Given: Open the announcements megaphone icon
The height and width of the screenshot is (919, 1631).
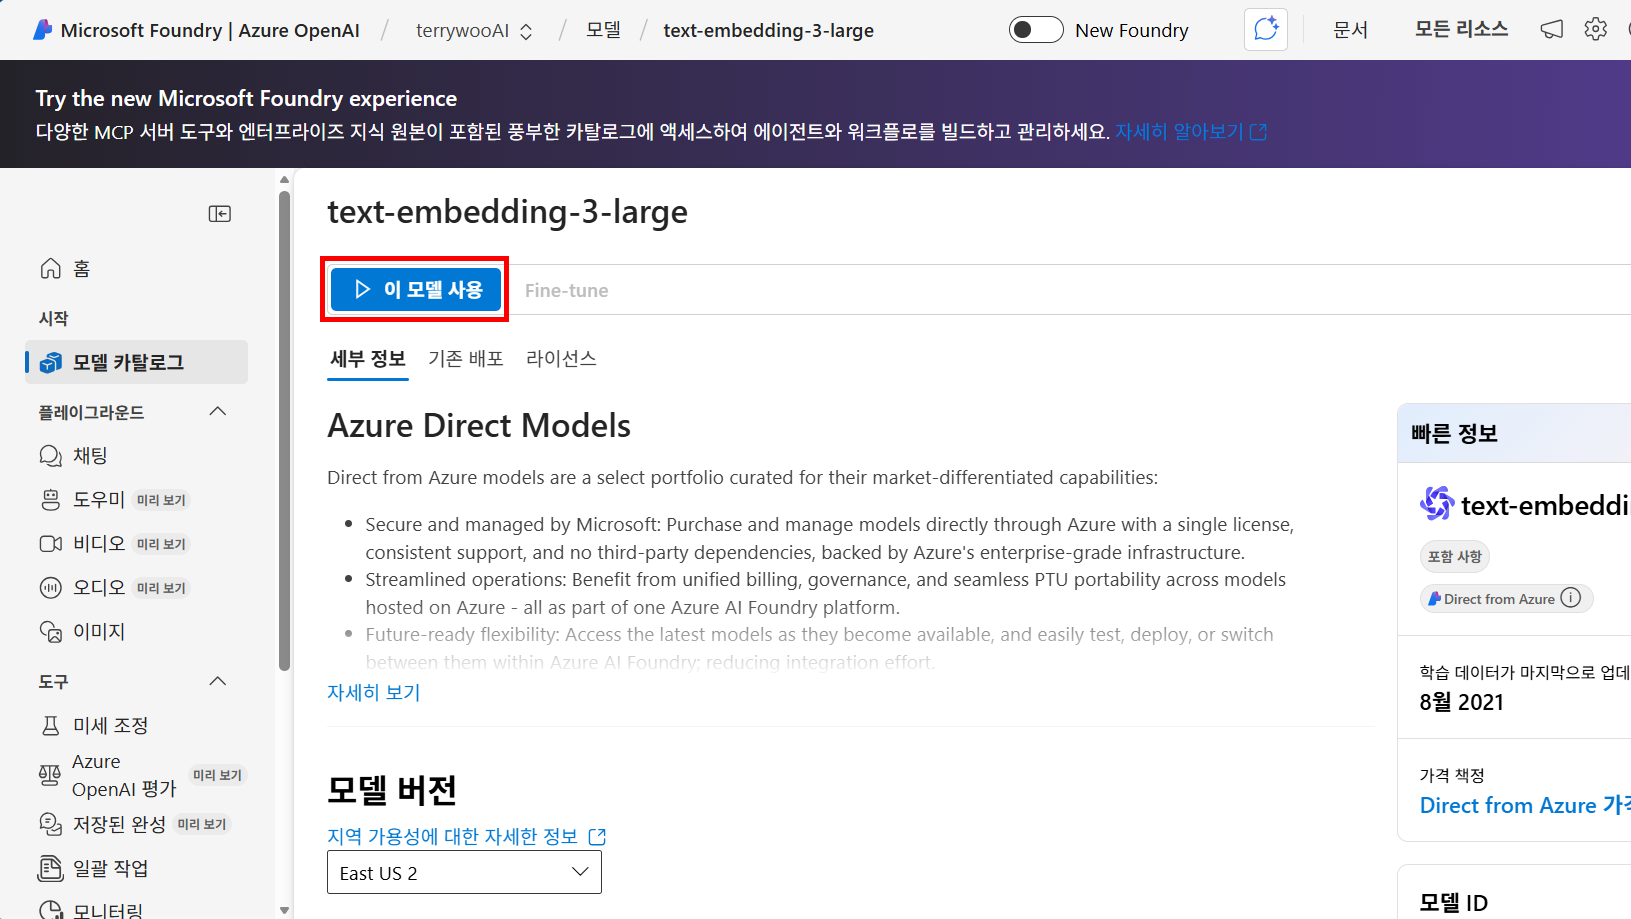Looking at the screenshot, I should pos(1551,30).
